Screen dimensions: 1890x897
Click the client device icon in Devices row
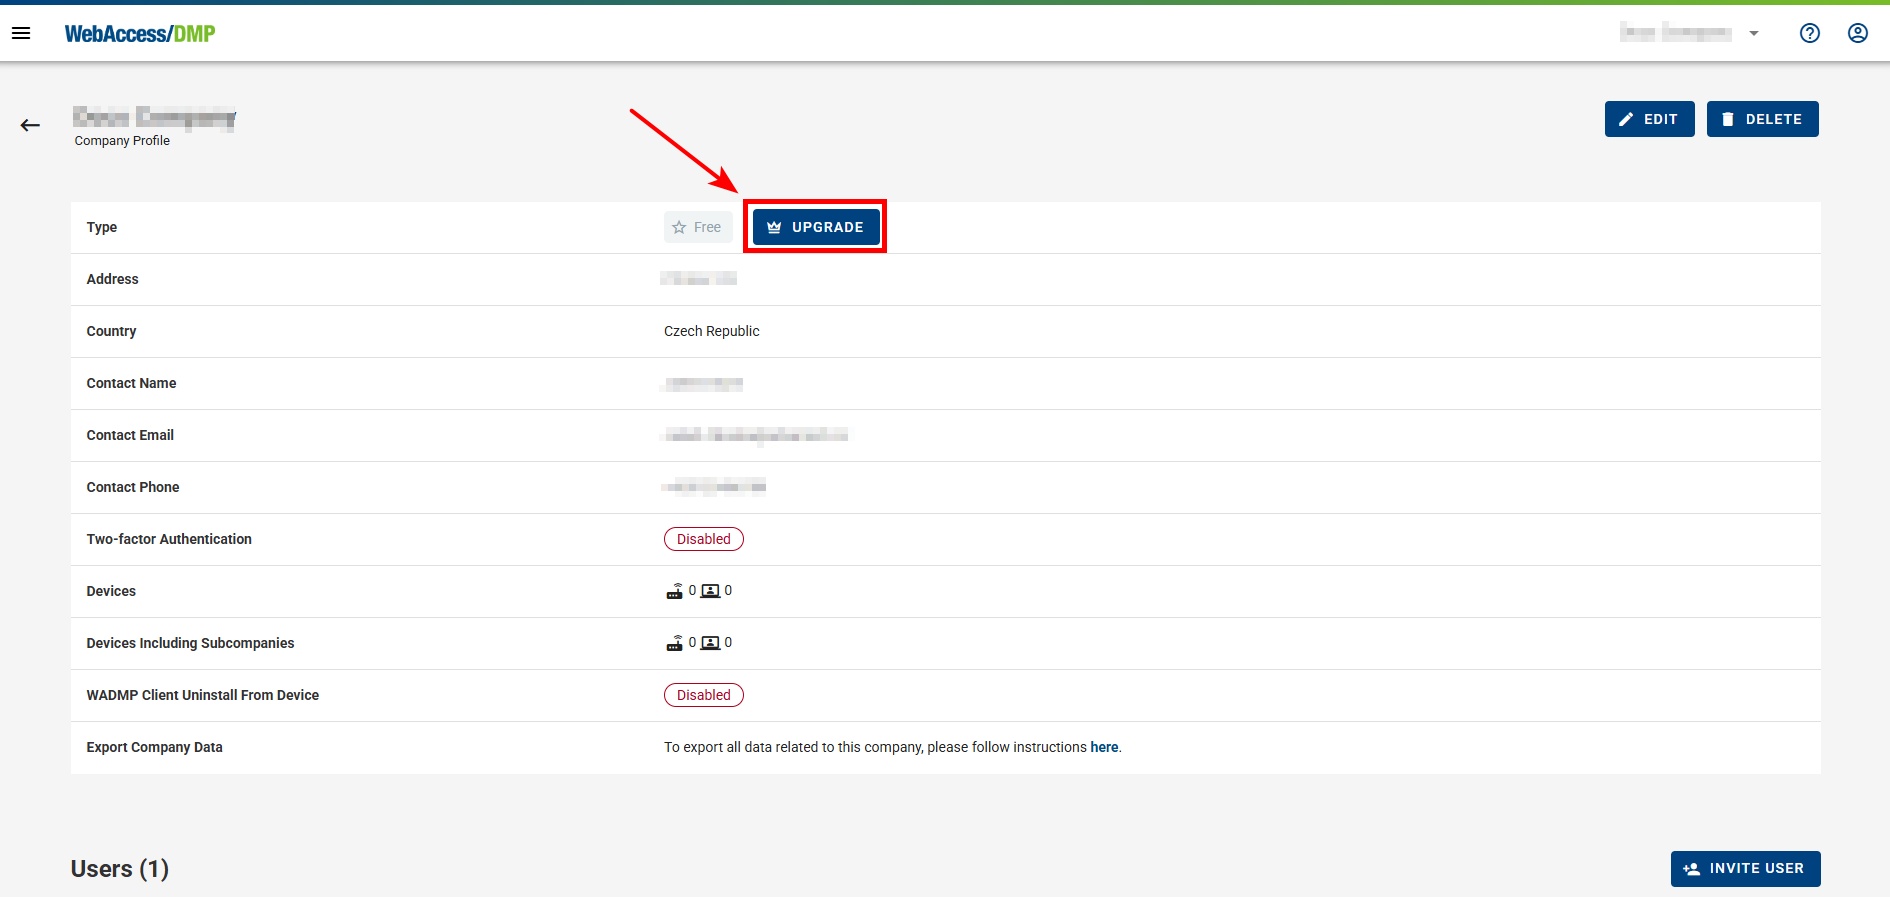pos(710,591)
